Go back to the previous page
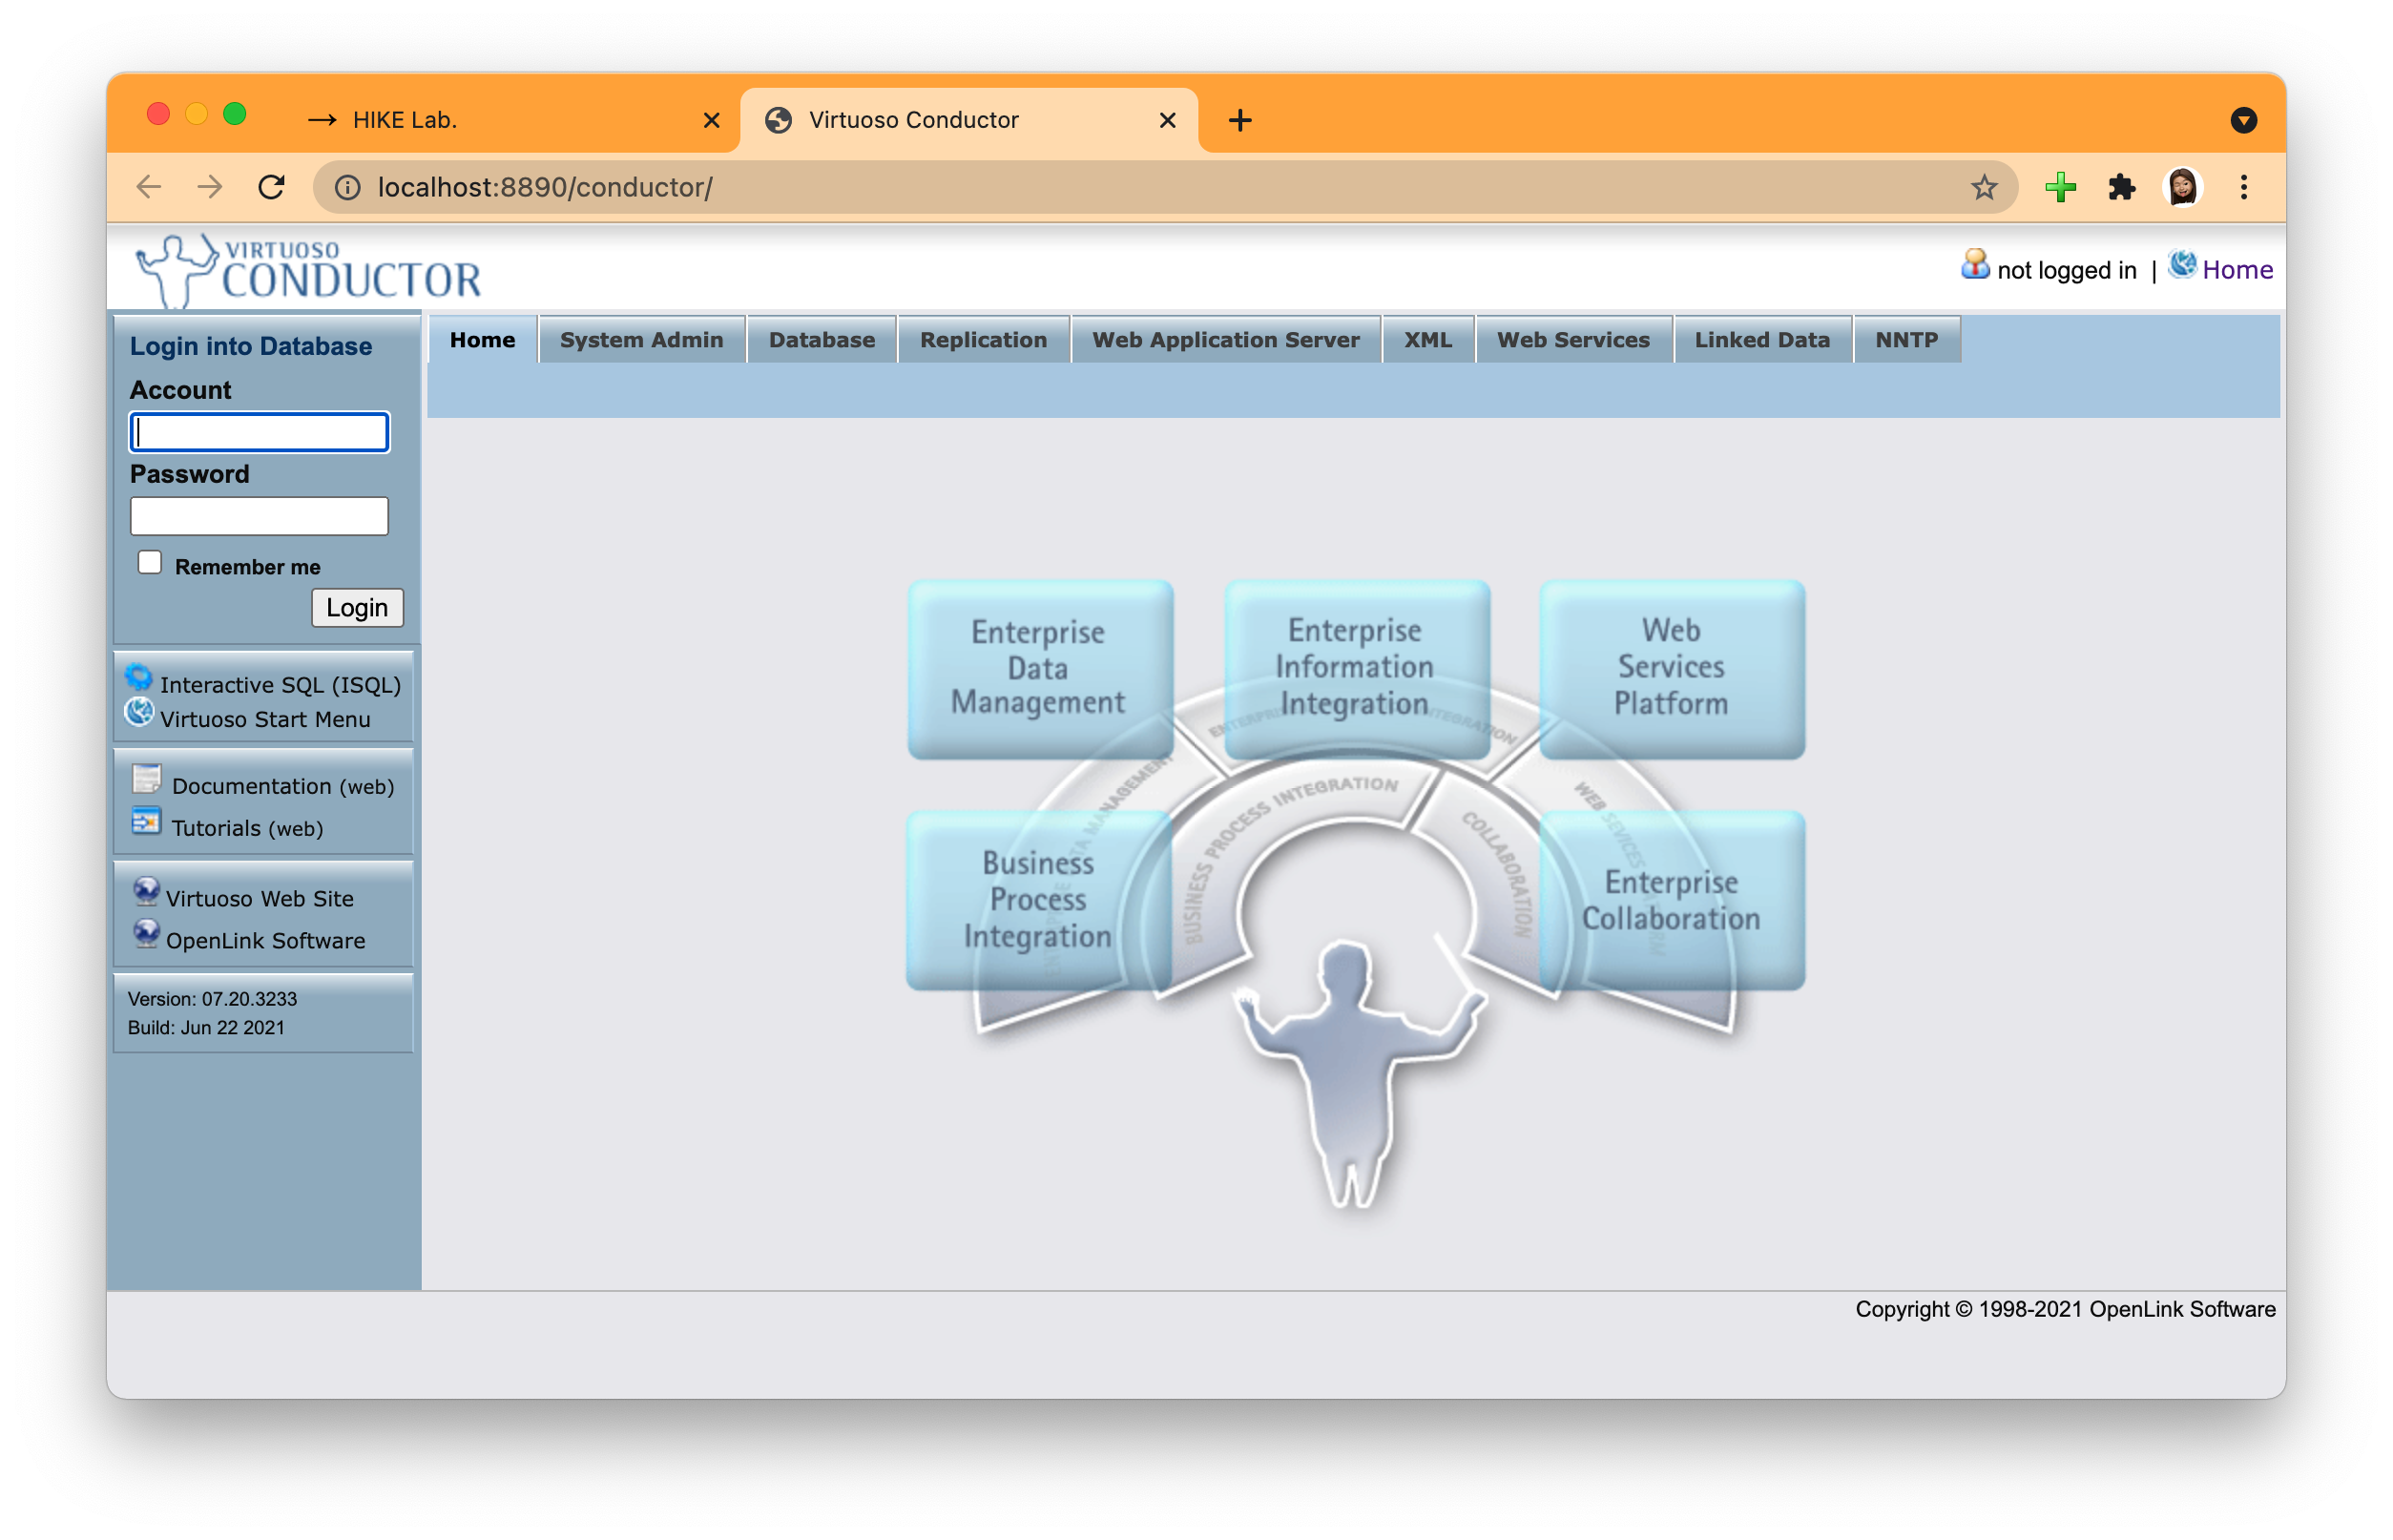This screenshot has height=1540, width=2393. click(149, 187)
